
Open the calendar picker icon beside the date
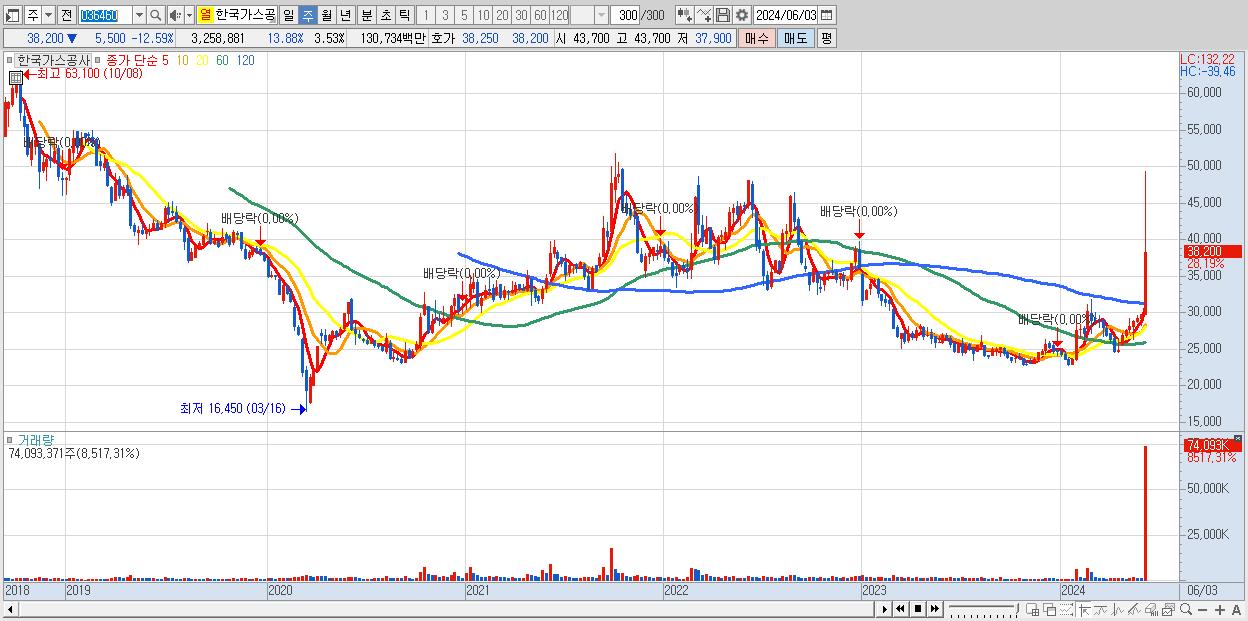point(828,15)
